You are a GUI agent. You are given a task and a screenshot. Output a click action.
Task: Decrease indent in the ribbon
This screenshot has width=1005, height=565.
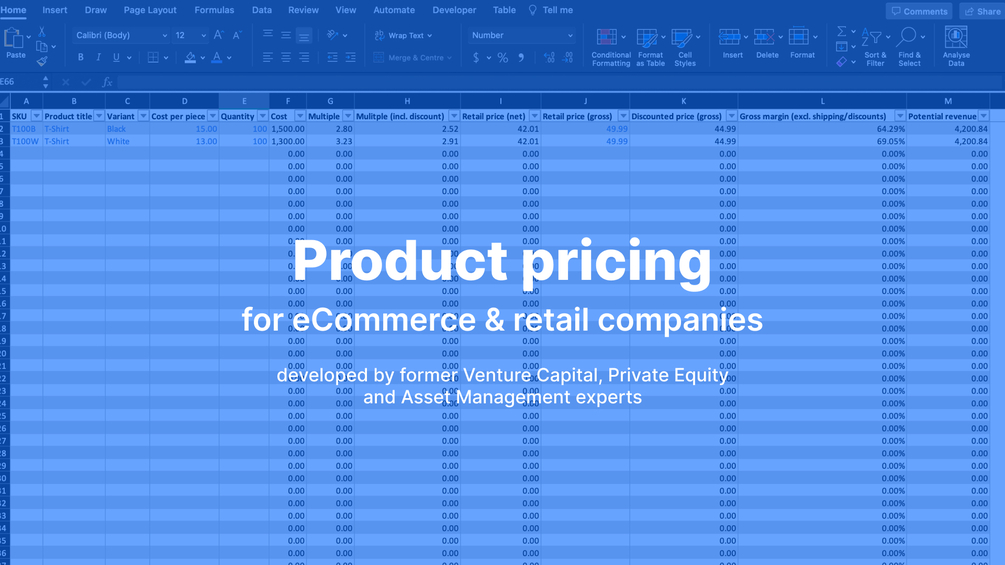[x=332, y=58]
